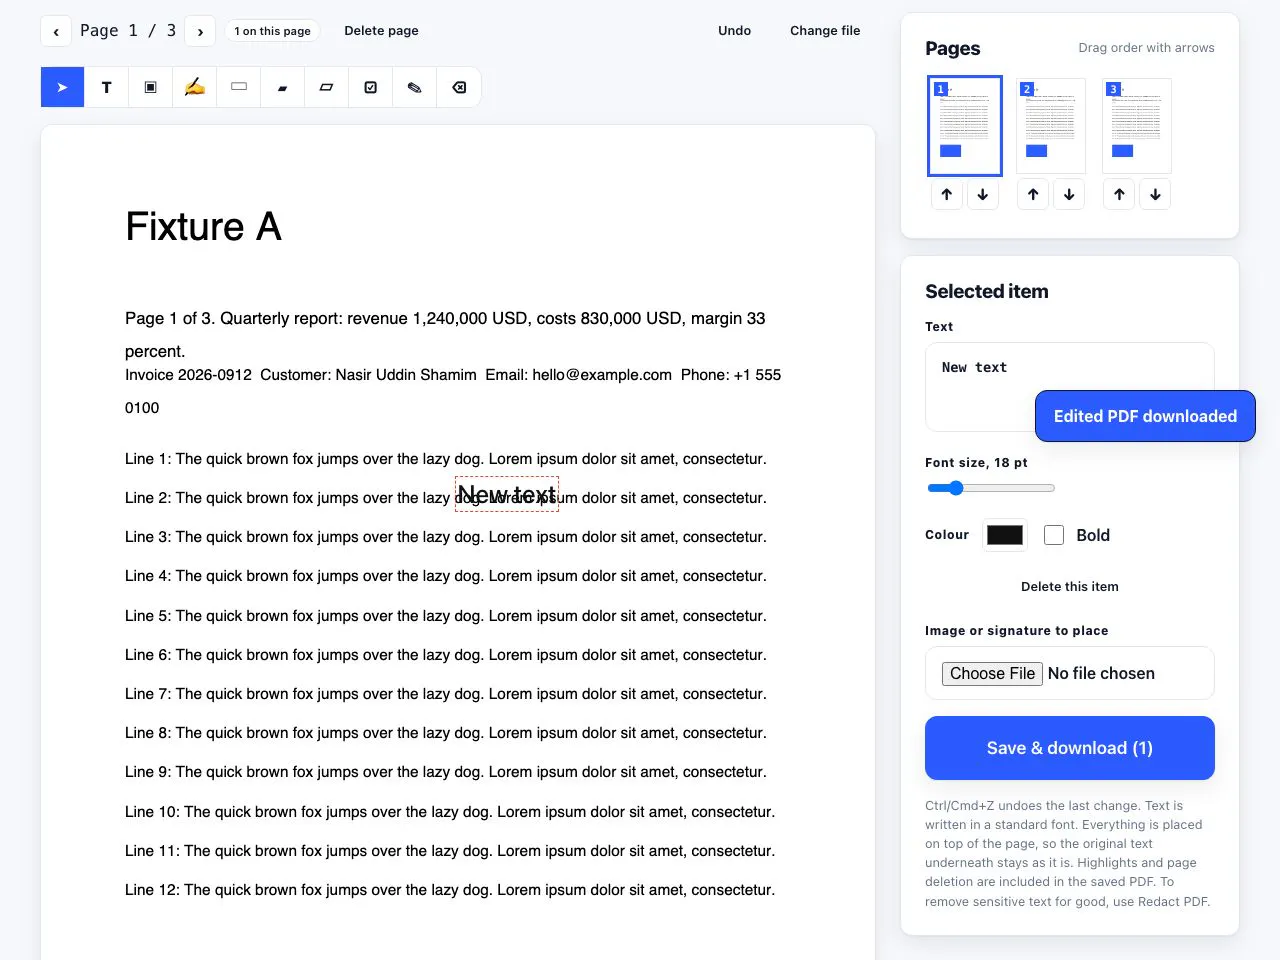The image size is (1280, 960).
Task: Select the pencil drawing tool
Action: pos(414,87)
